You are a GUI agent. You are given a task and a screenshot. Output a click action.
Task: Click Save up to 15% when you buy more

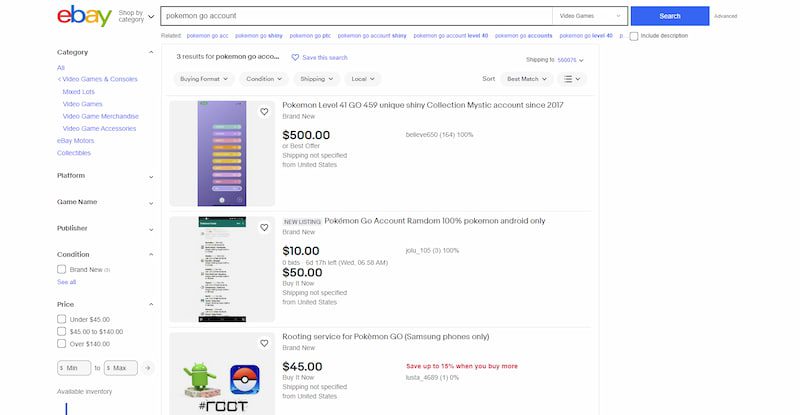[x=462, y=367]
